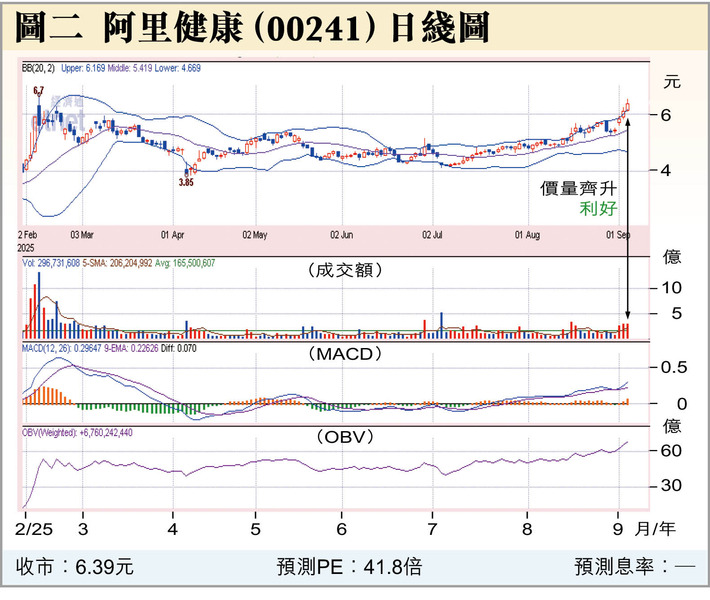Click the Upper: 6.169 Bollinger value

83,68
